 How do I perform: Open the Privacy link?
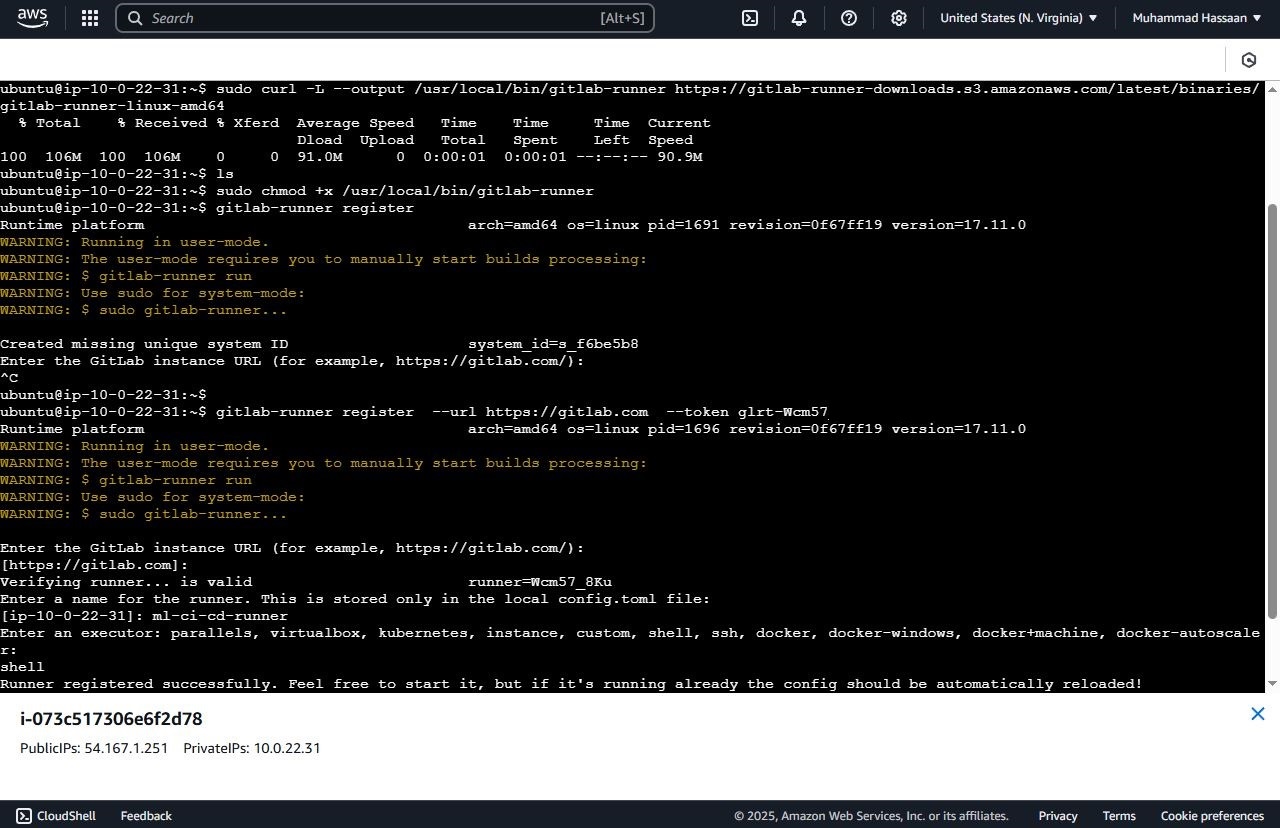(1058, 816)
